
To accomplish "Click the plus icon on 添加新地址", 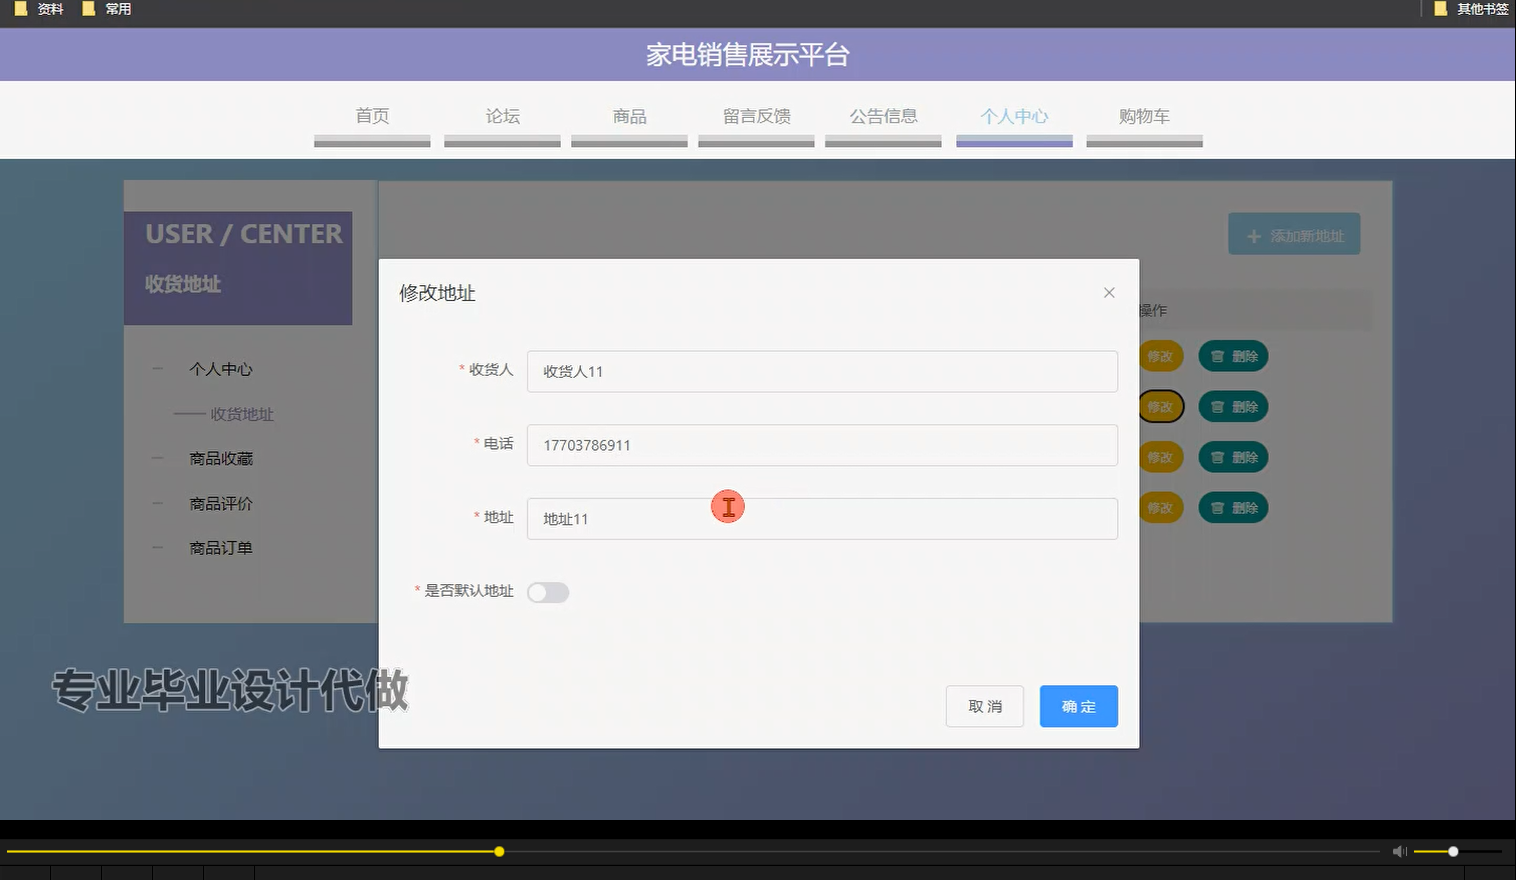I will tap(1253, 234).
